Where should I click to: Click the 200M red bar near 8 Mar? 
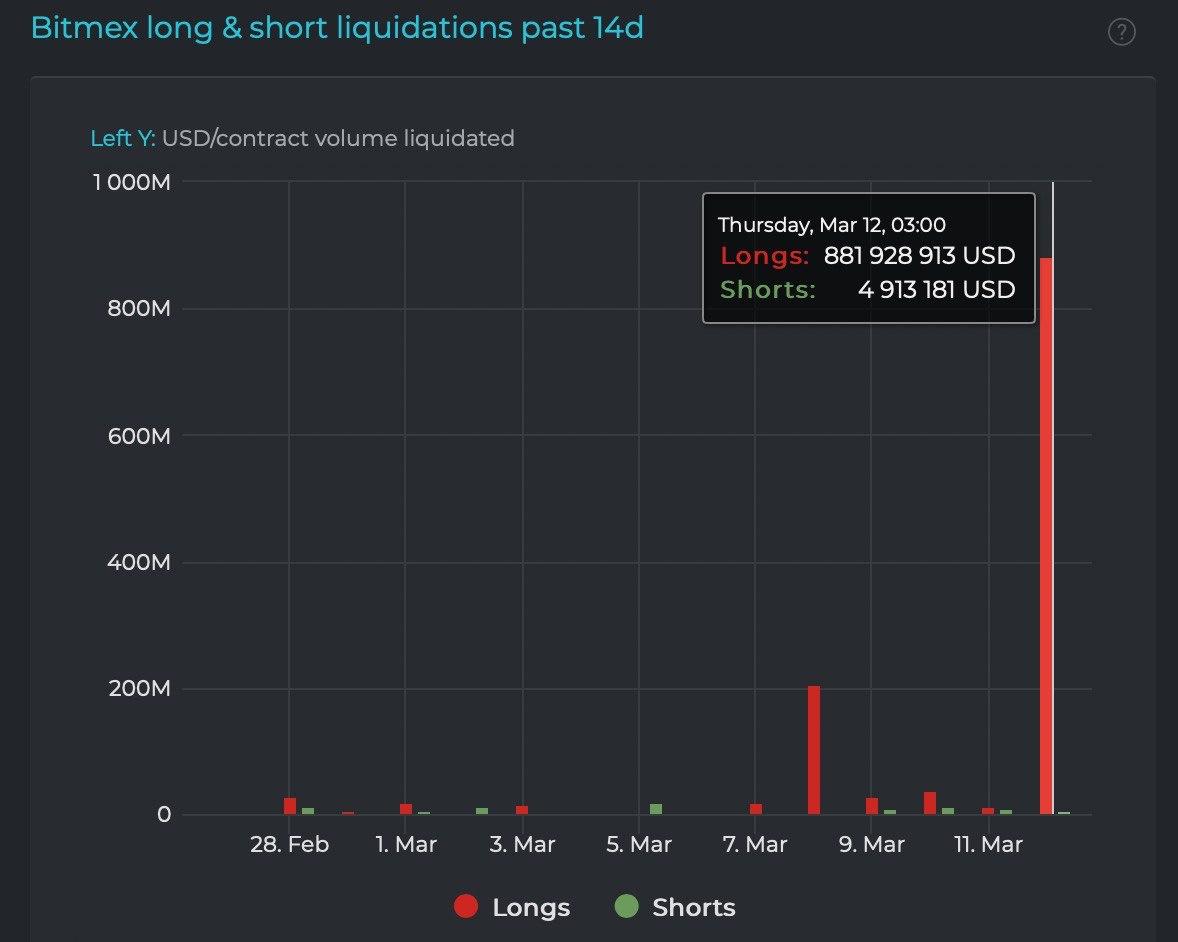coord(814,750)
